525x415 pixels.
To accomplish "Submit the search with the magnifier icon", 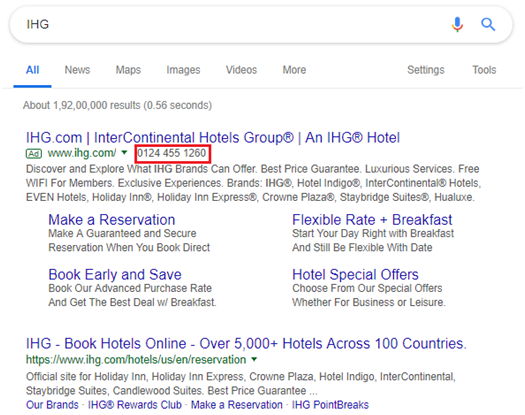I will tap(488, 24).
